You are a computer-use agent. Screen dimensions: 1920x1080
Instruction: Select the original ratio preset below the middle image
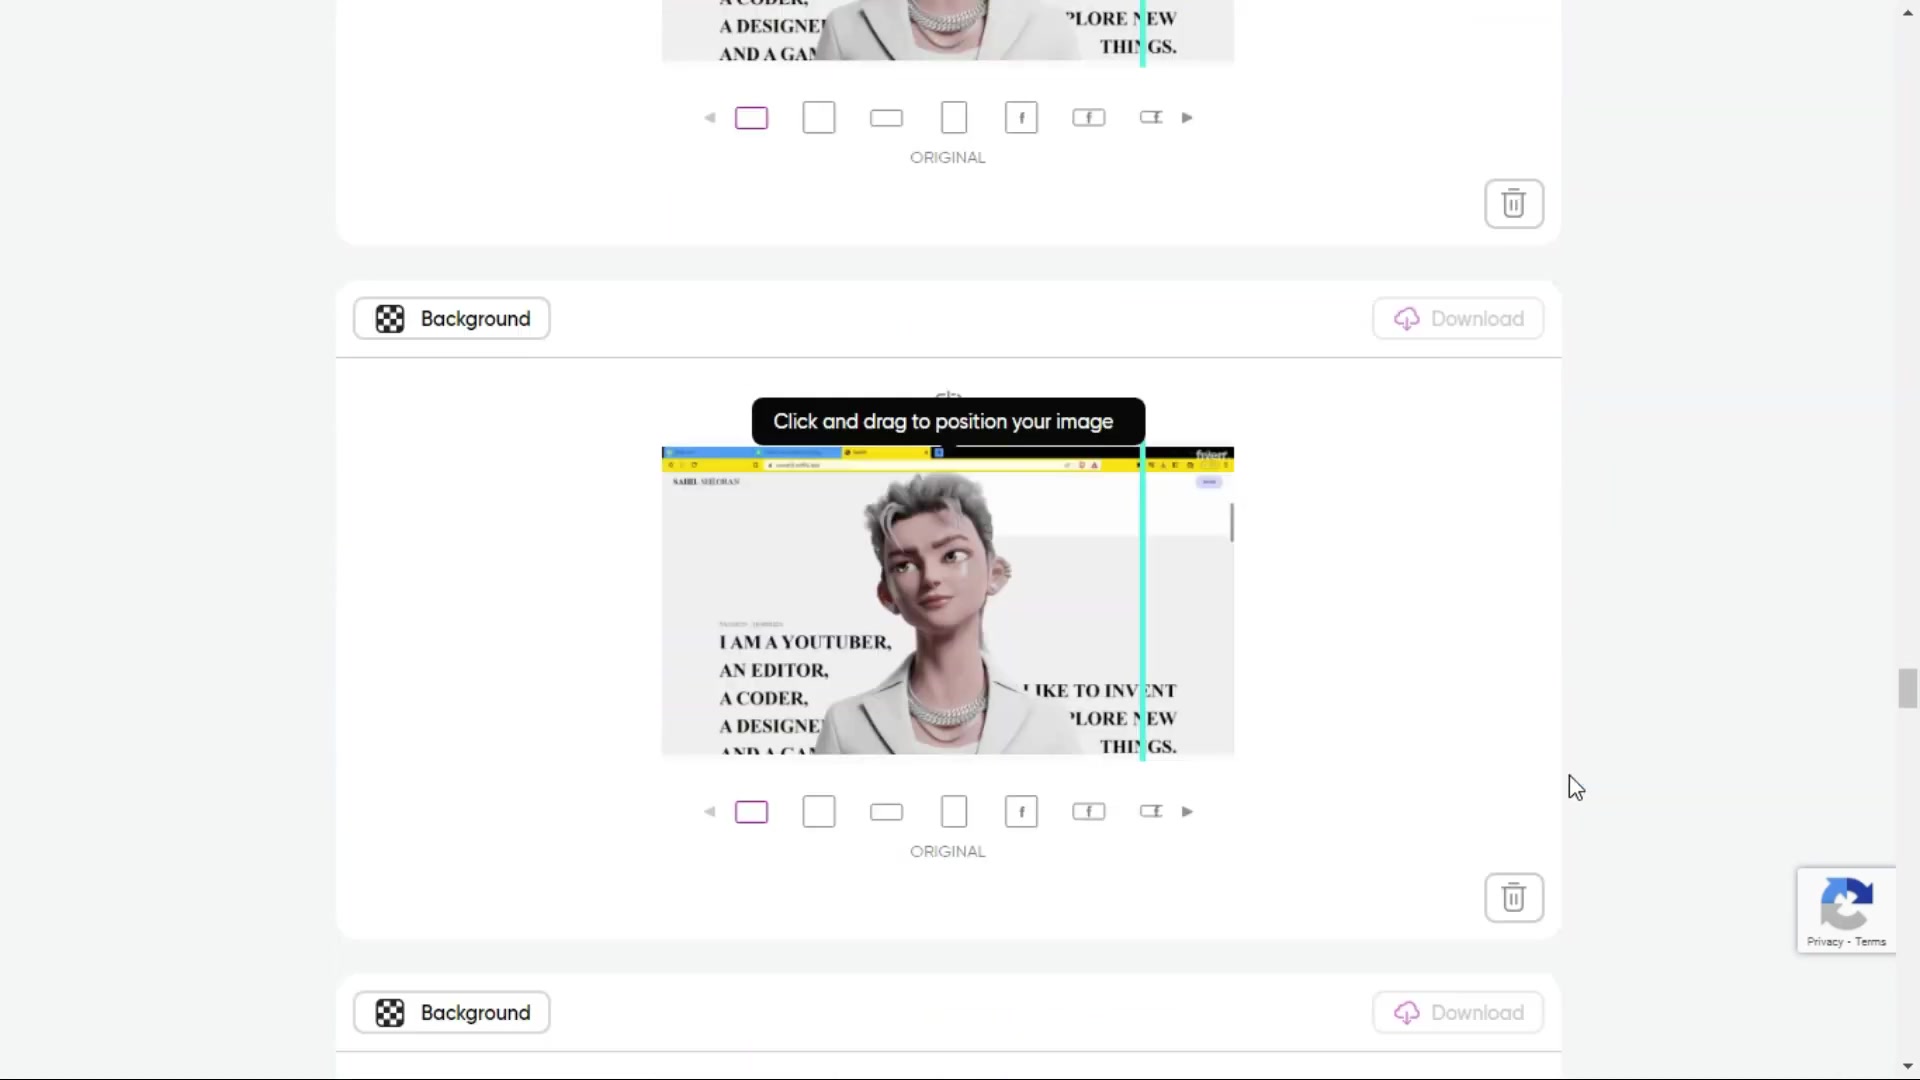[751, 812]
